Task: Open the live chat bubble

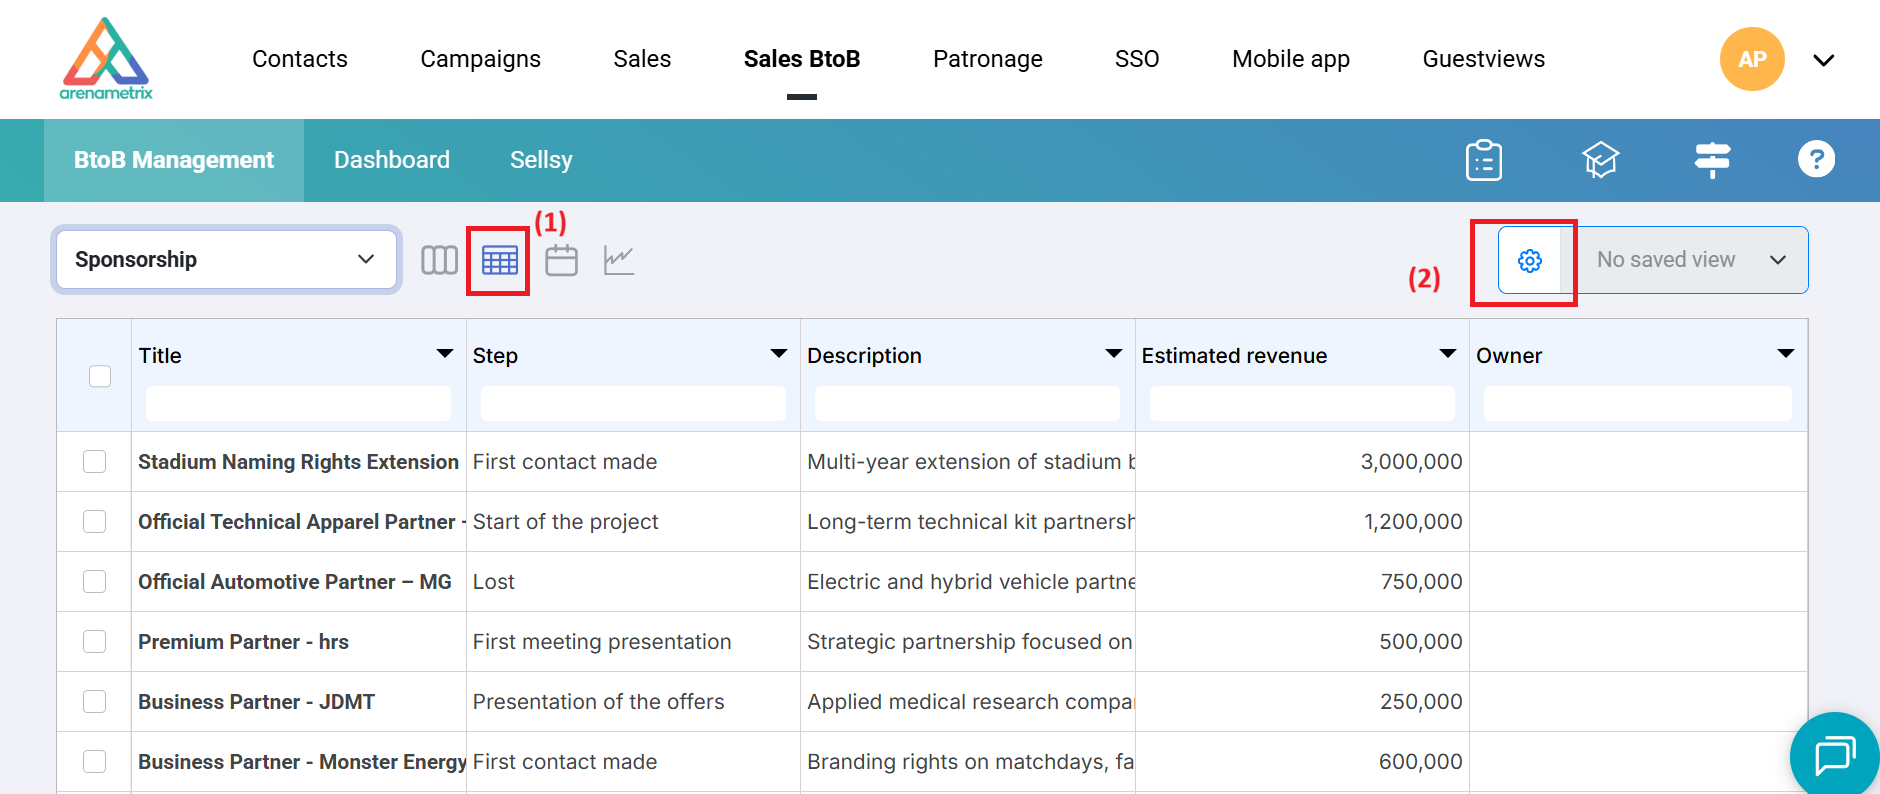Action: click(x=1834, y=755)
